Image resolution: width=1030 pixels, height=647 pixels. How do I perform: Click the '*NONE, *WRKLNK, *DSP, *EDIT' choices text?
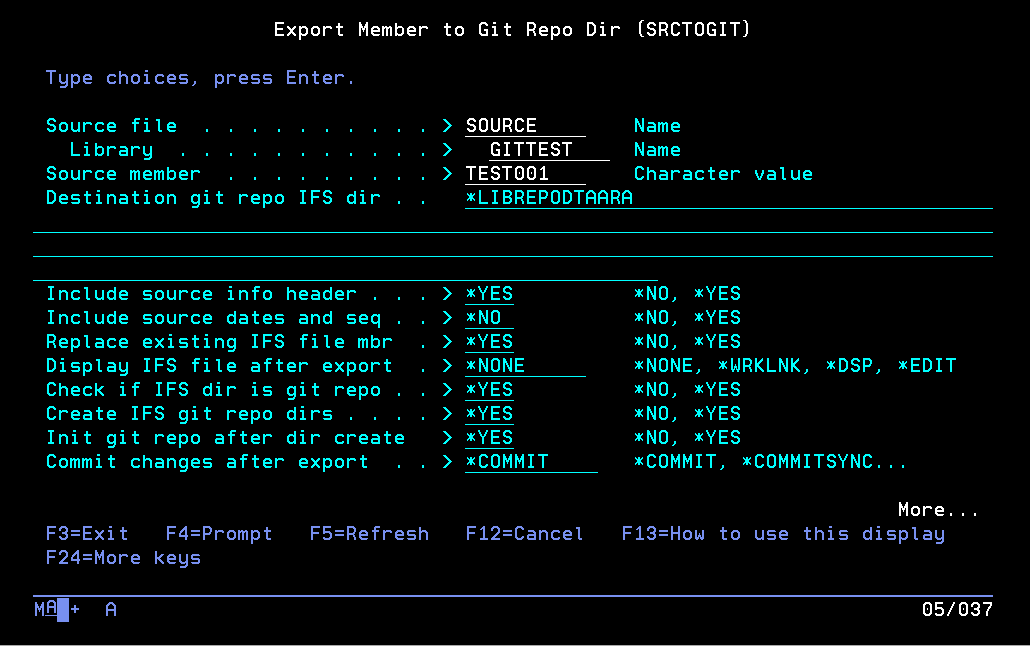click(x=795, y=366)
